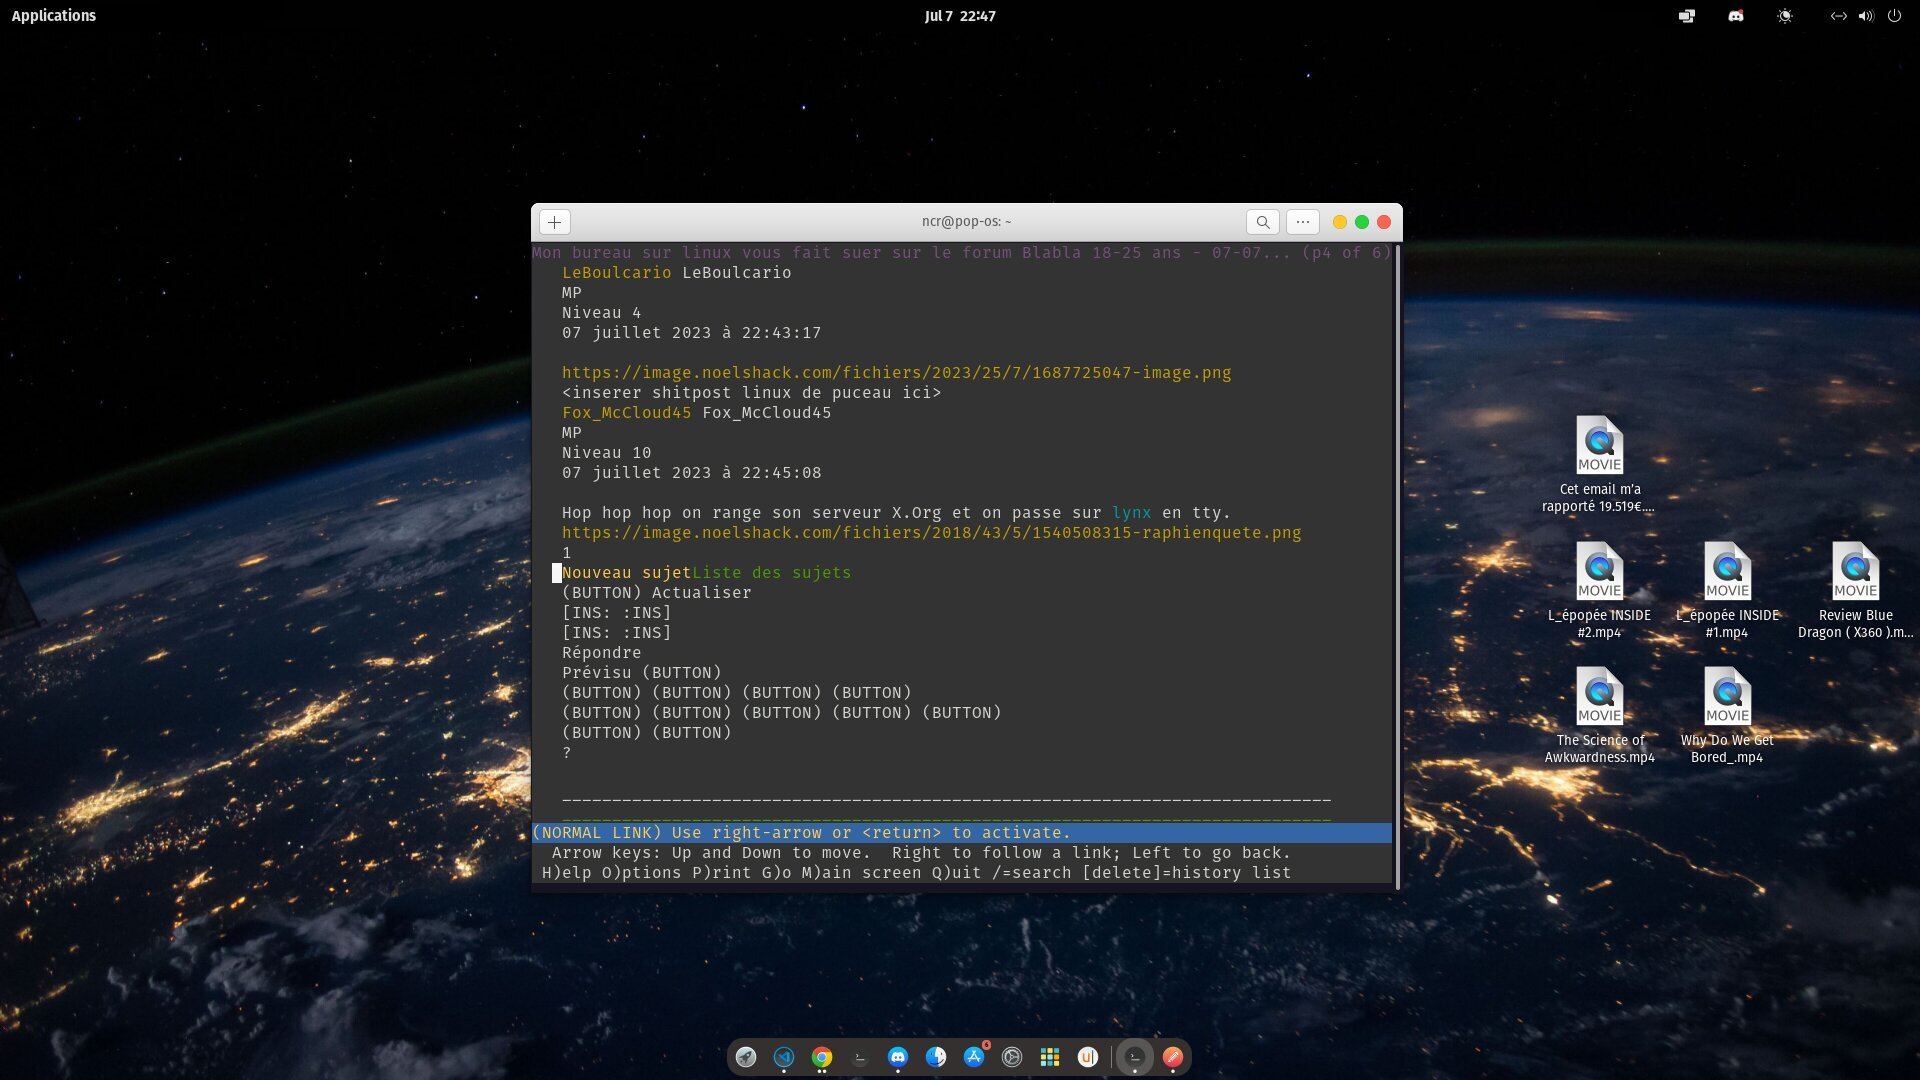Image resolution: width=1920 pixels, height=1080 pixels.
Task: Open the volume indicator in top bar
Action: (1866, 16)
